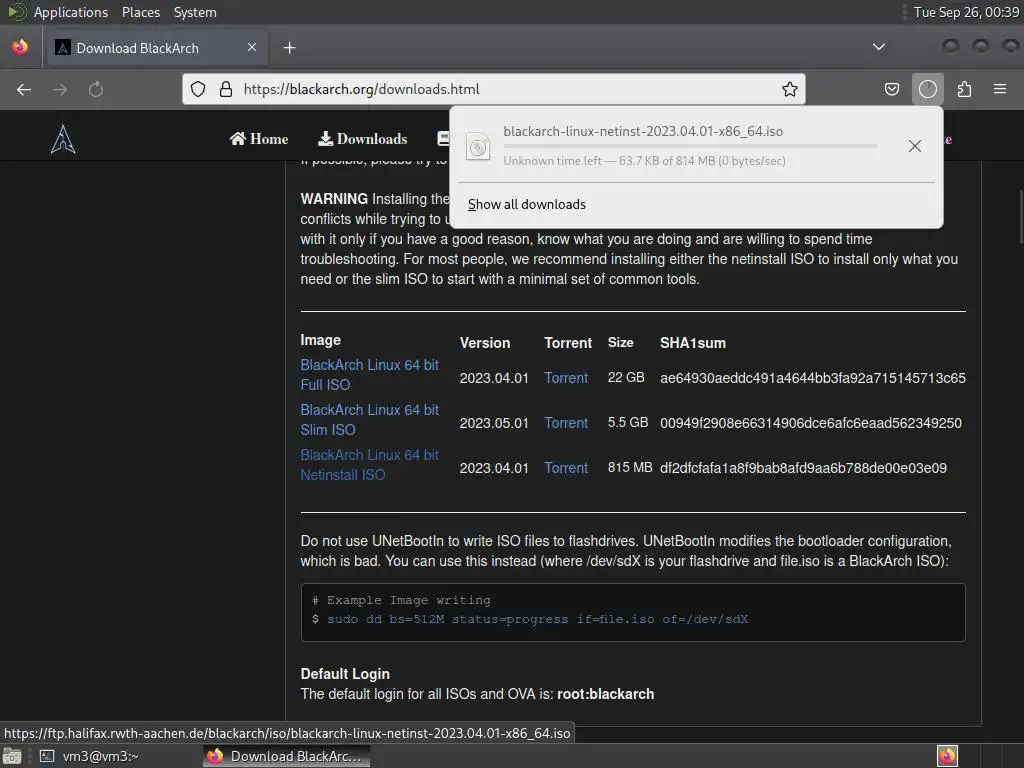Select Download BlackArch window in taskbar

pyautogui.click(x=286, y=756)
